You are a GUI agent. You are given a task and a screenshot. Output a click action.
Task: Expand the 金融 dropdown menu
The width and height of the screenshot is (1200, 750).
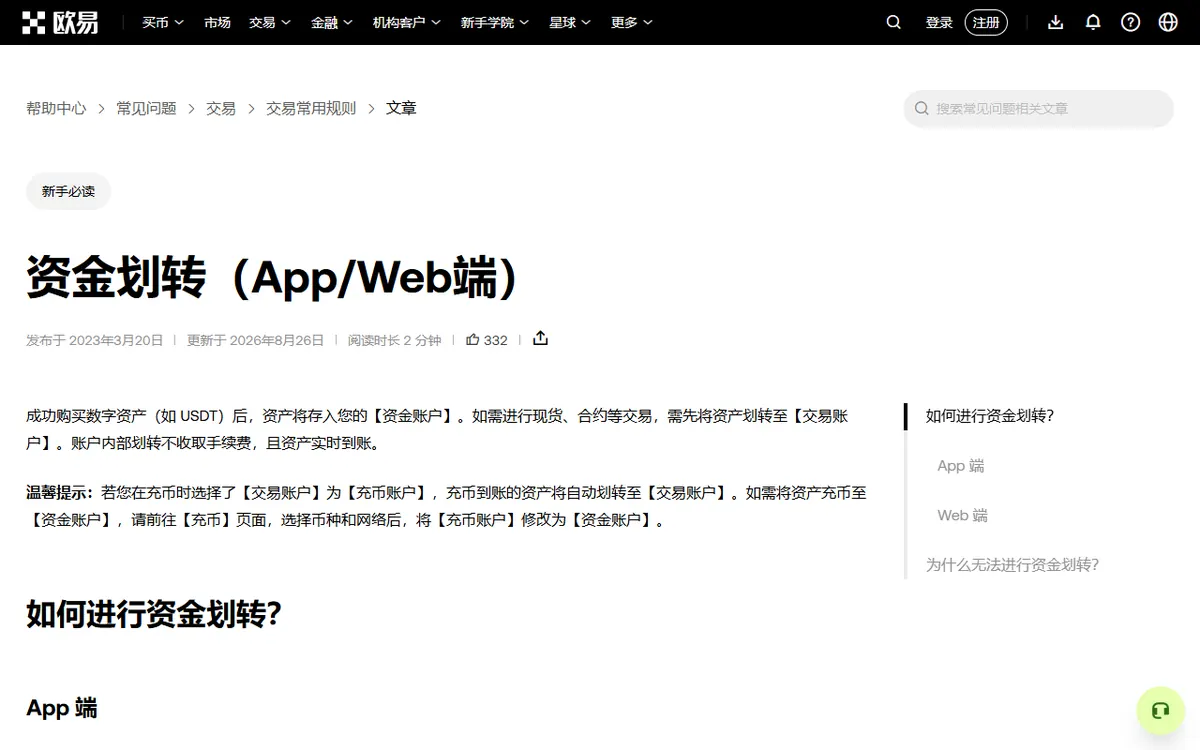point(332,22)
